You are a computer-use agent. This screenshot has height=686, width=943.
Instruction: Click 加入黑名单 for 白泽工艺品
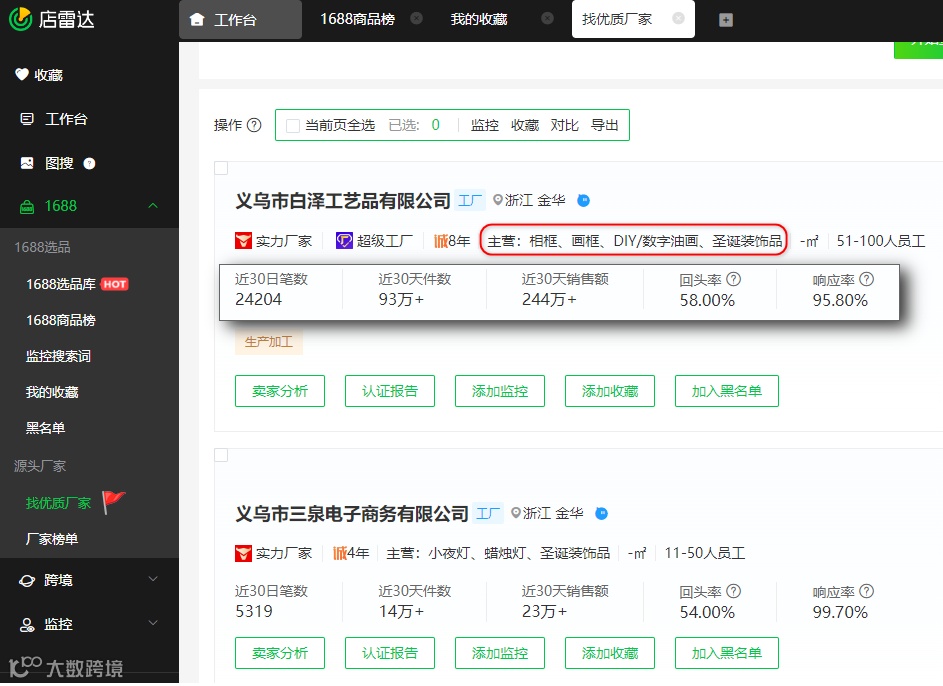click(x=726, y=391)
